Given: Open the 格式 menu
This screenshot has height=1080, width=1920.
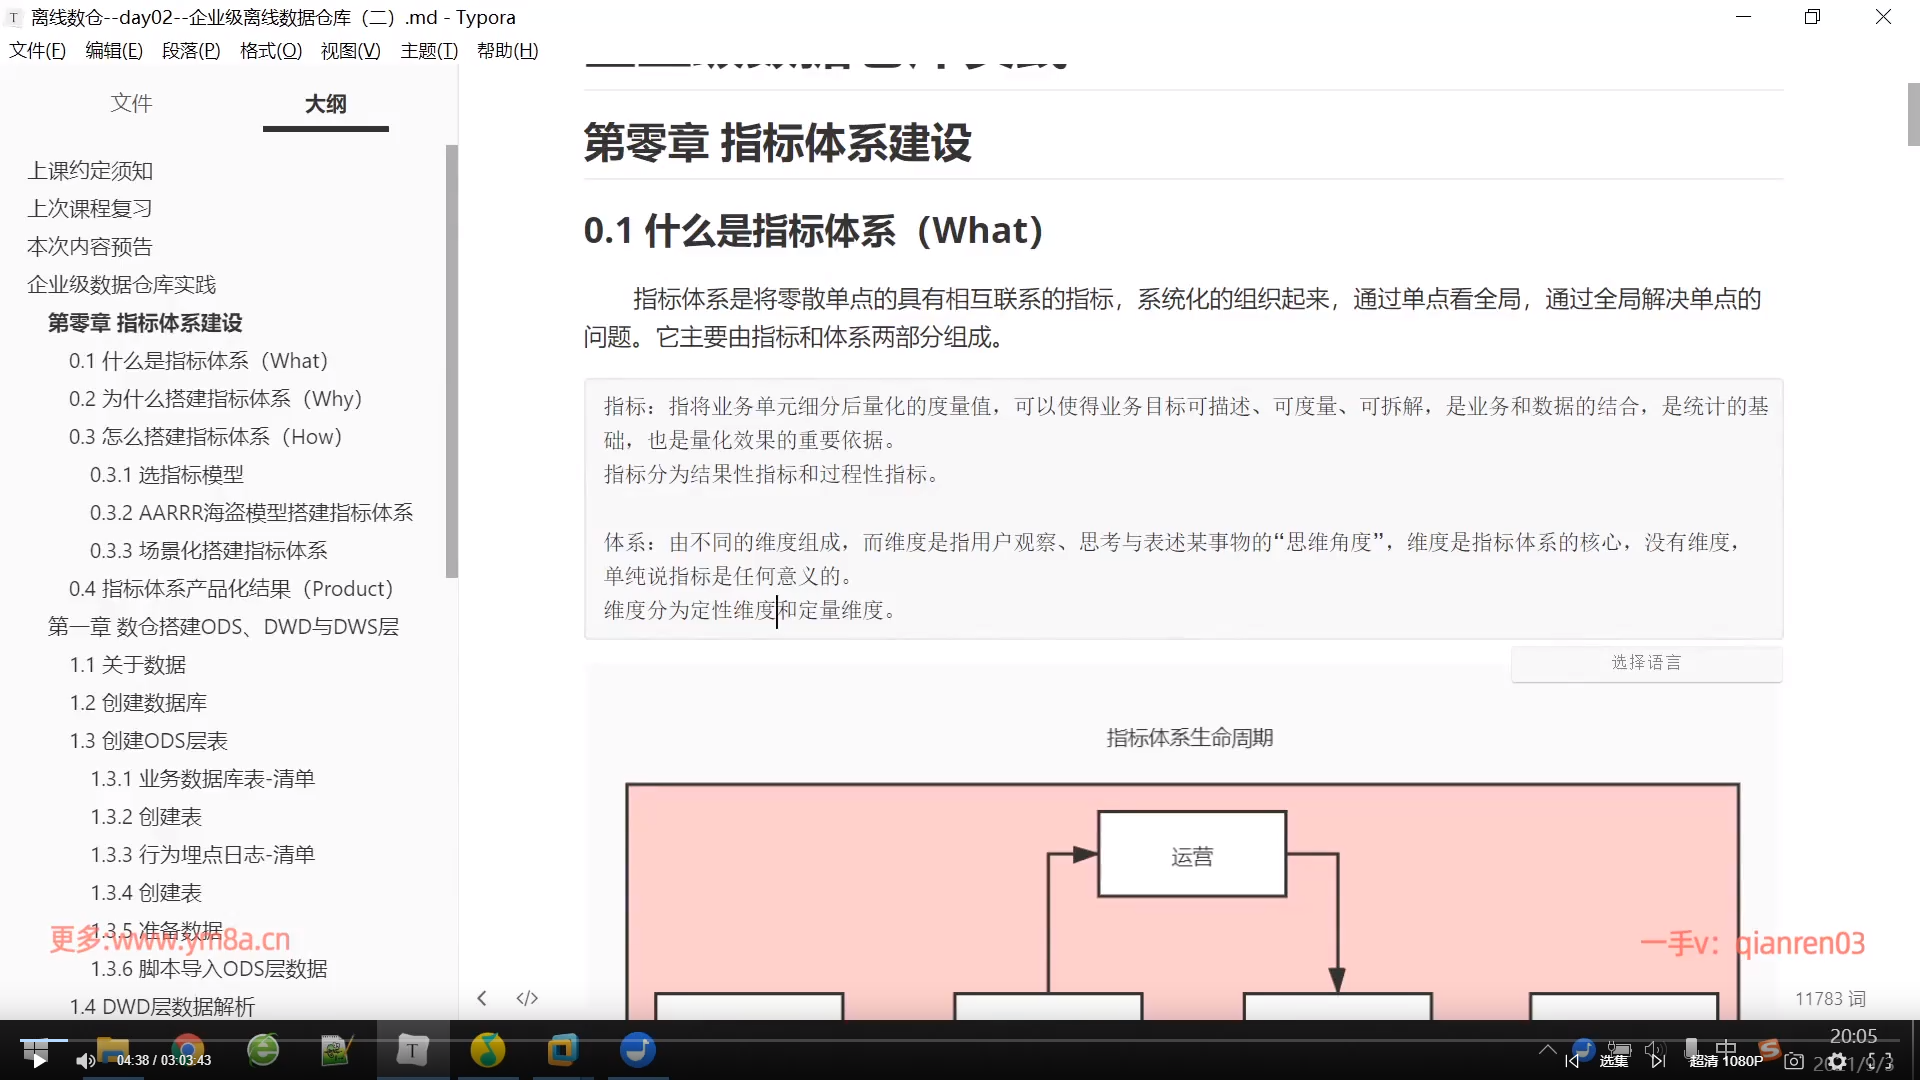Looking at the screenshot, I should (x=270, y=51).
